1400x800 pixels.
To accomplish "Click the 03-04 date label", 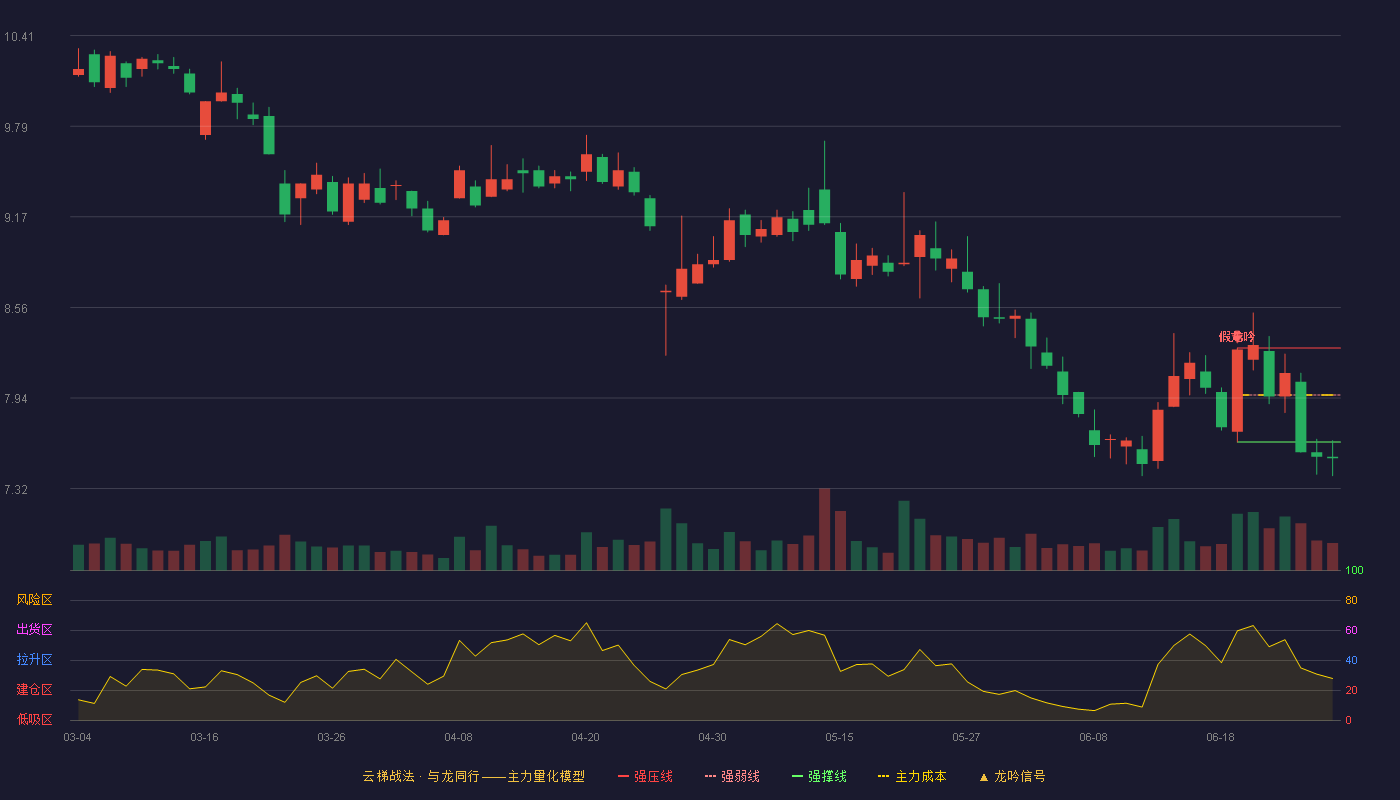I will 77,737.
